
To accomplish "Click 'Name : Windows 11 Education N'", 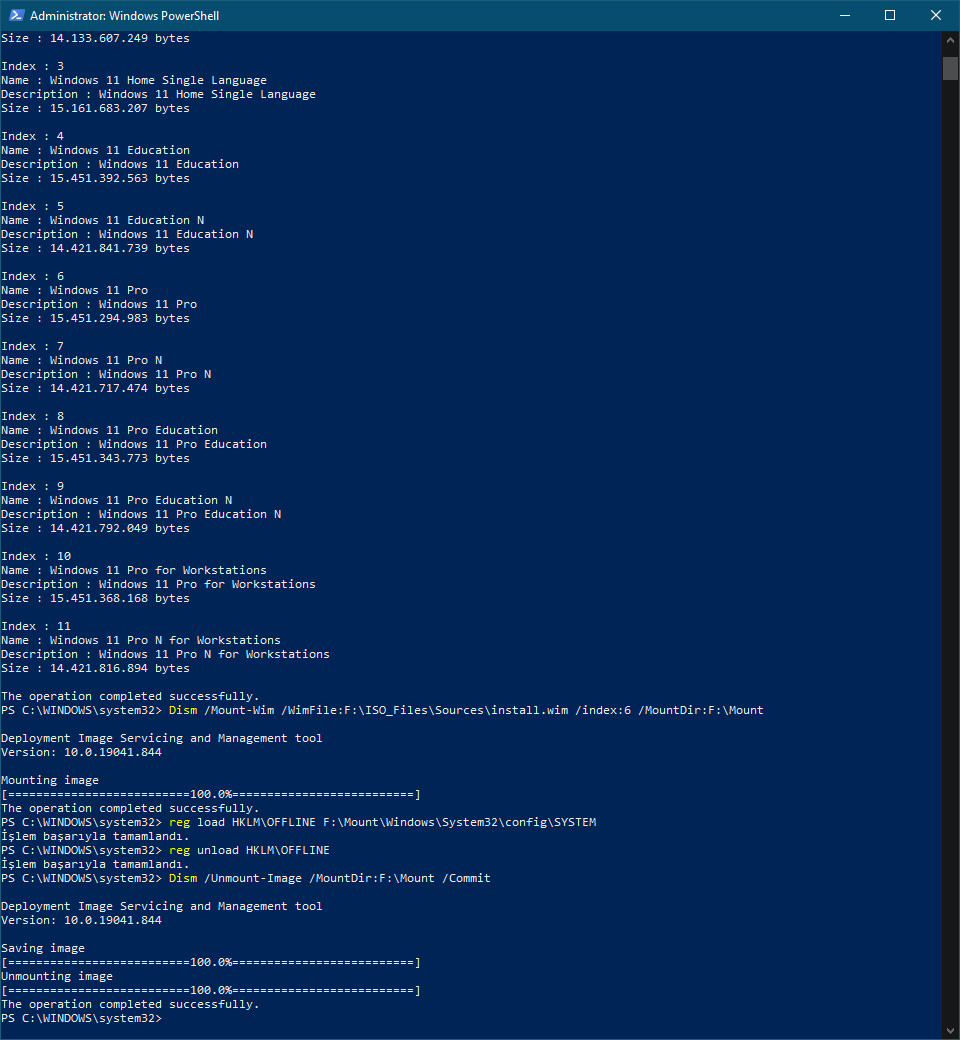I will click(103, 220).
